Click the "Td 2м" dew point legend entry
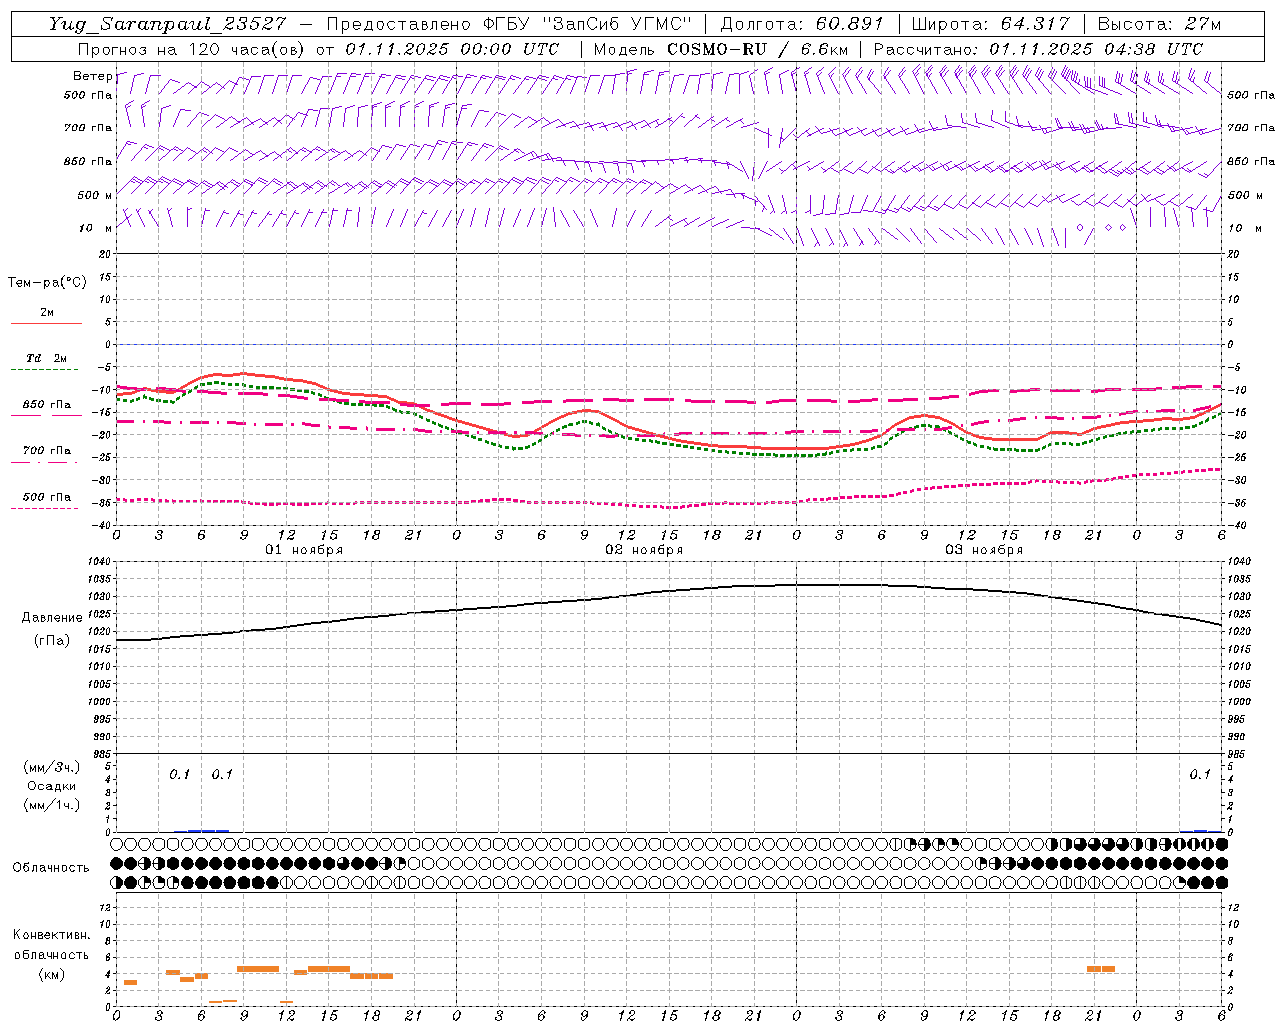 pos(46,359)
